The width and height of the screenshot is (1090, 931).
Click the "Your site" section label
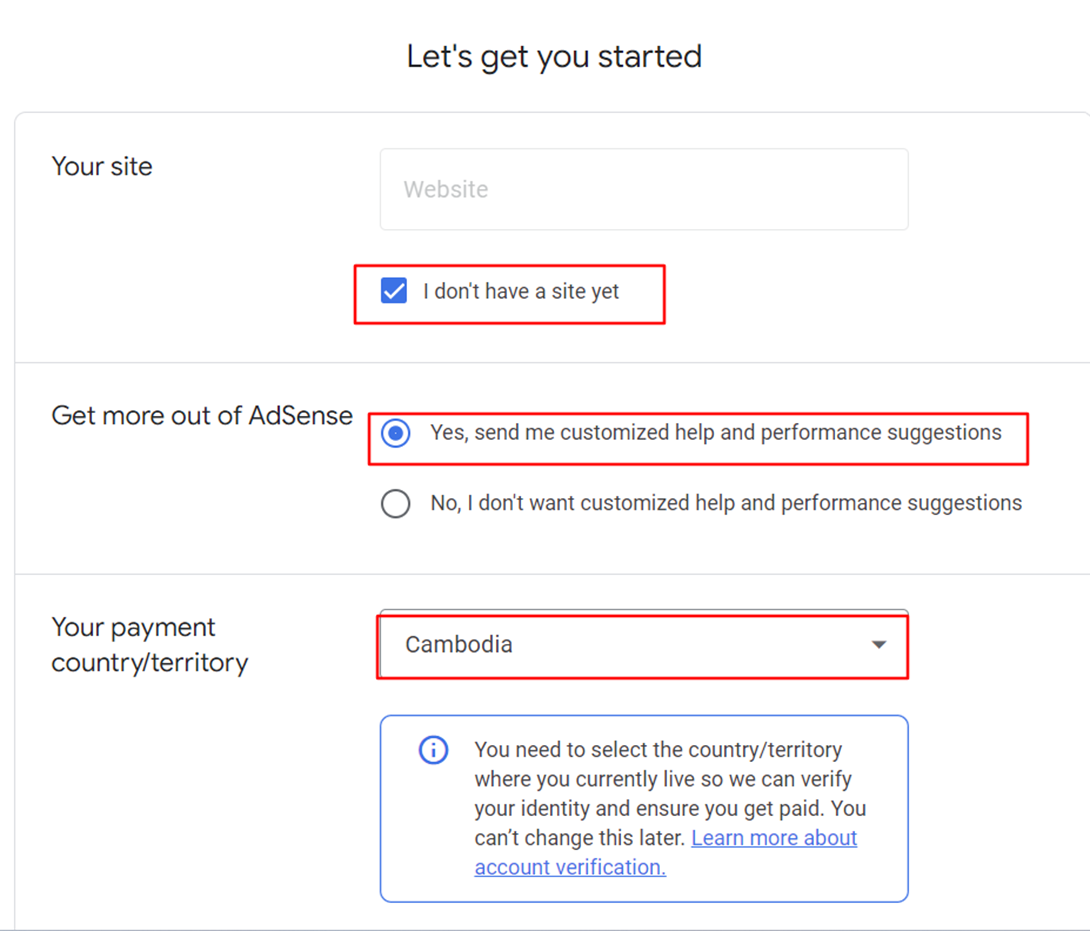(102, 166)
